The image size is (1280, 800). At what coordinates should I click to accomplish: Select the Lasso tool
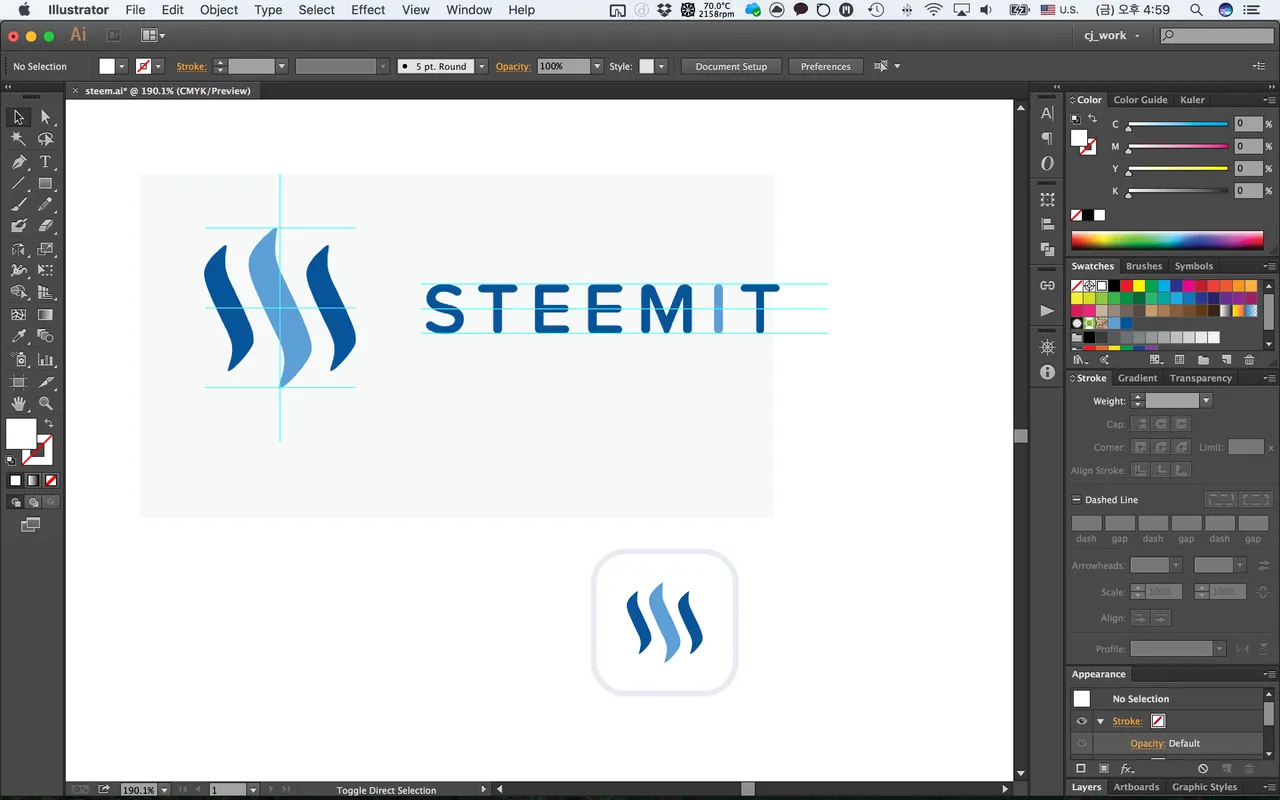tap(45, 139)
